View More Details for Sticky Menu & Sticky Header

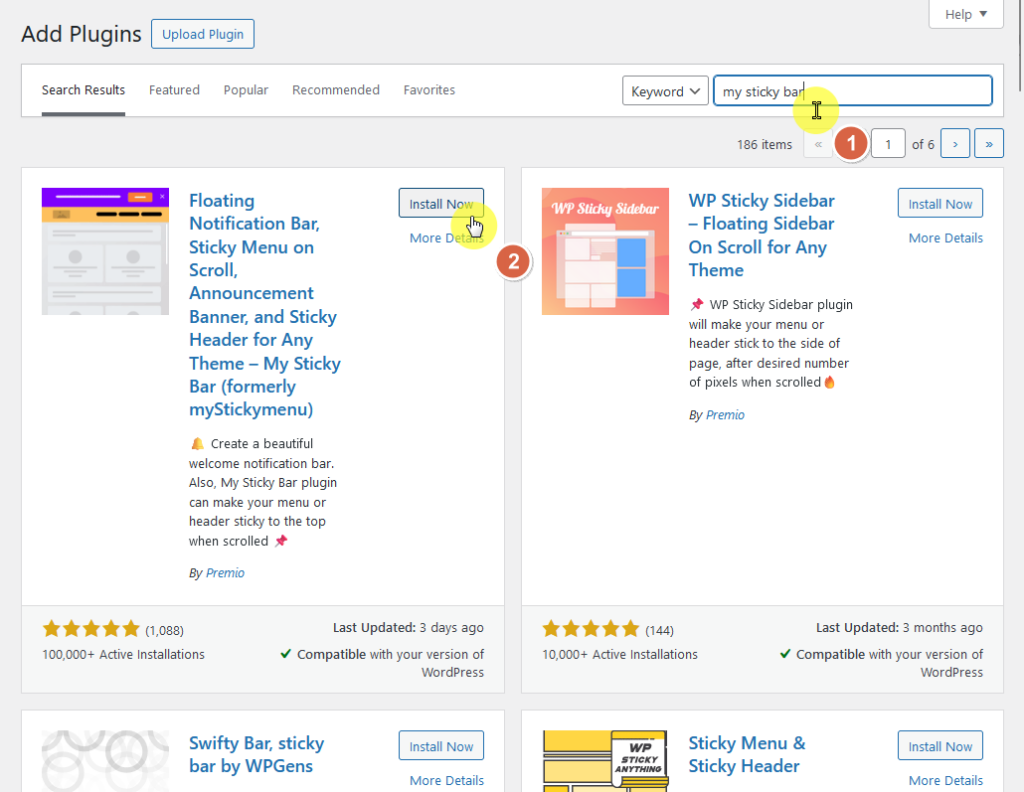click(946, 781)
